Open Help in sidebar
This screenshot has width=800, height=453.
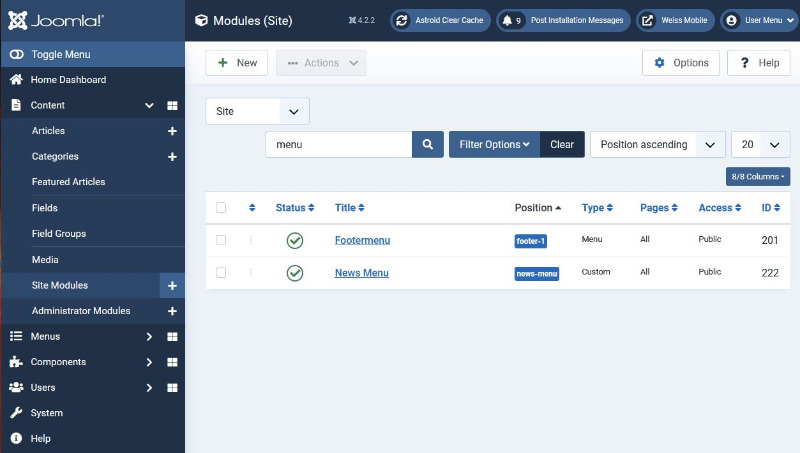point(40,438)
